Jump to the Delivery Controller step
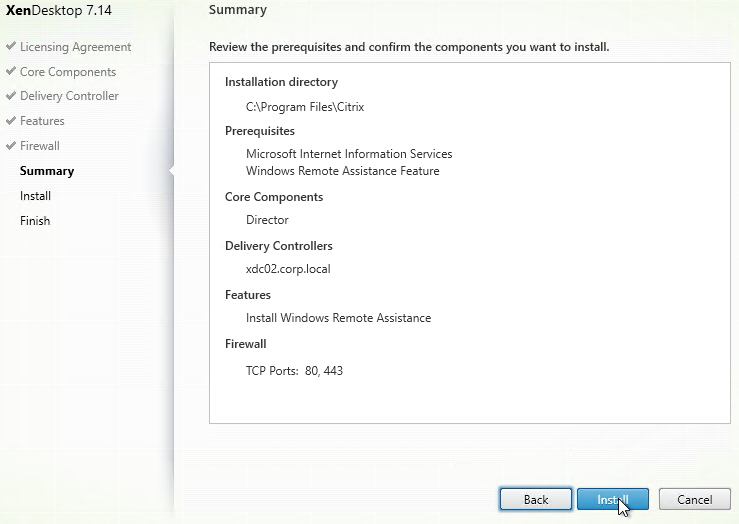This screenshot has width=739, height=524. coord(69,96)
